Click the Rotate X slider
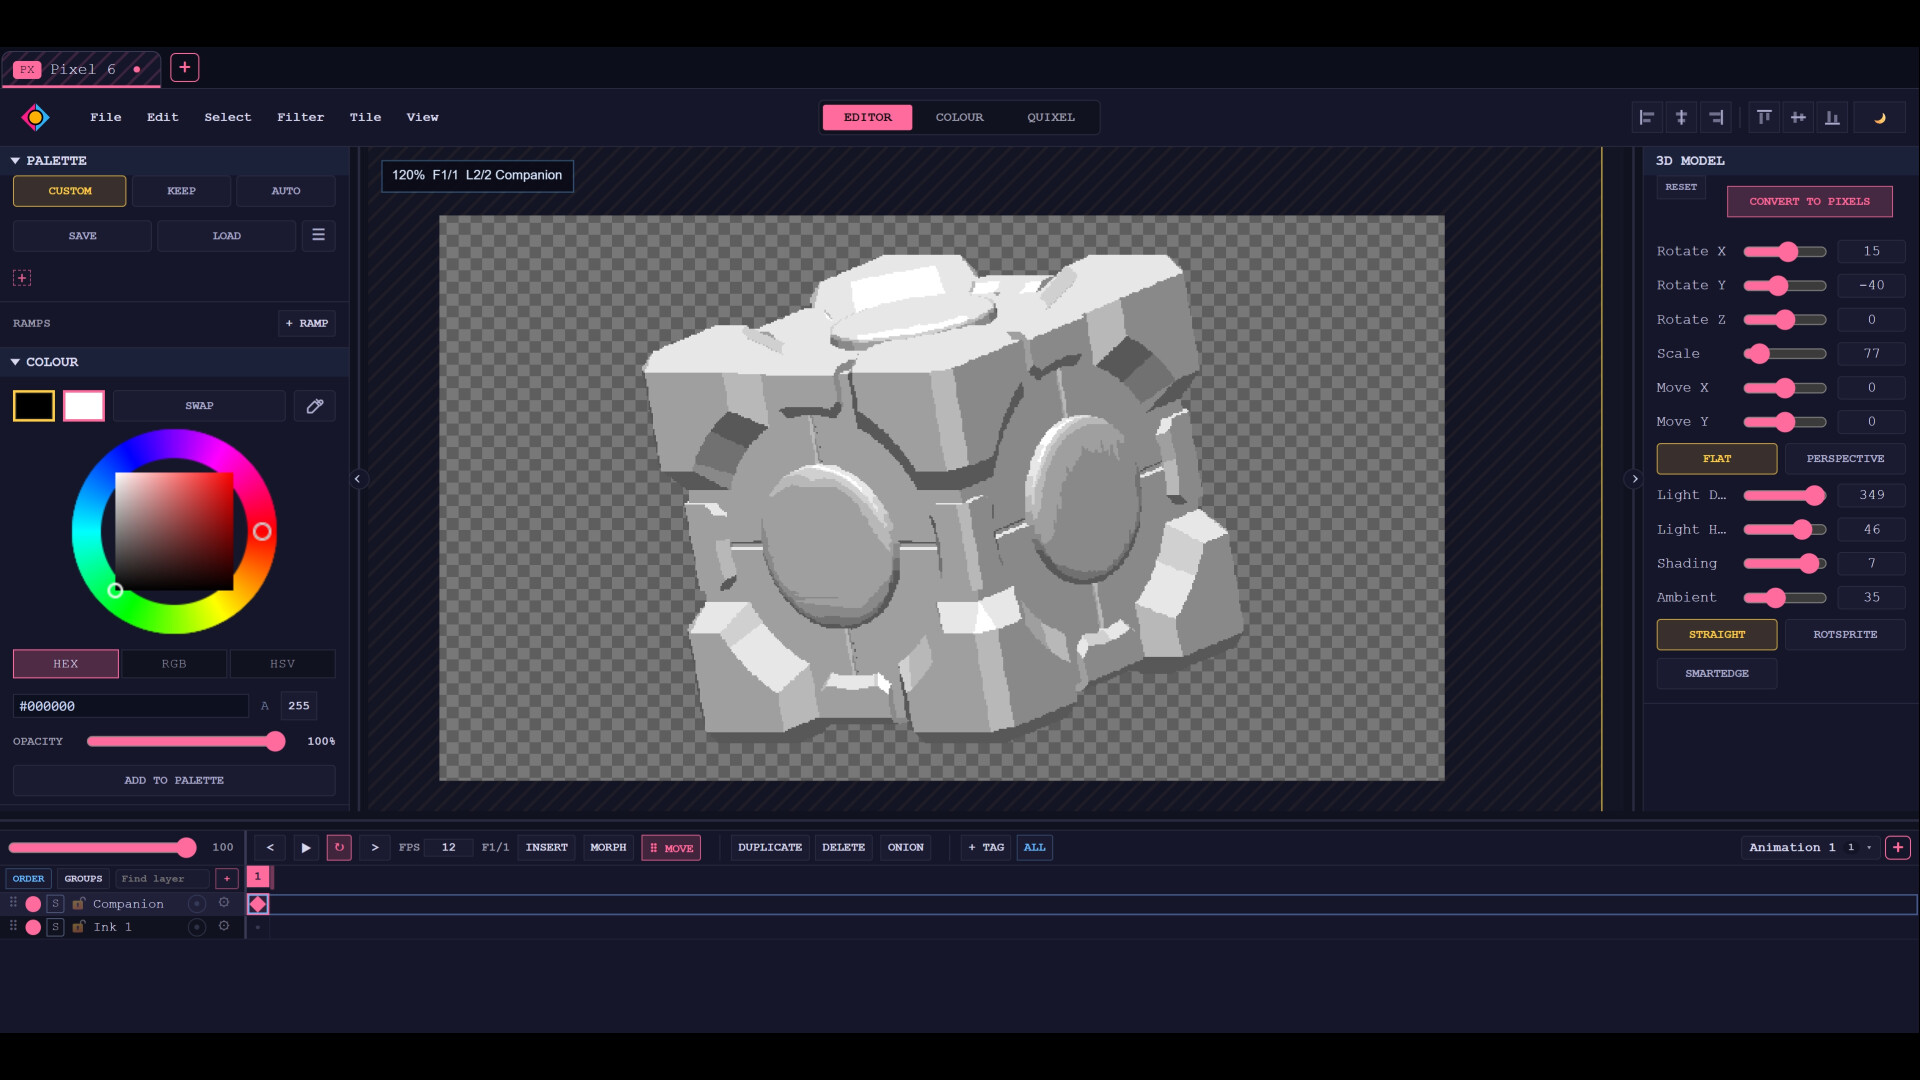1920x1080 pixels. point(1785,251)
